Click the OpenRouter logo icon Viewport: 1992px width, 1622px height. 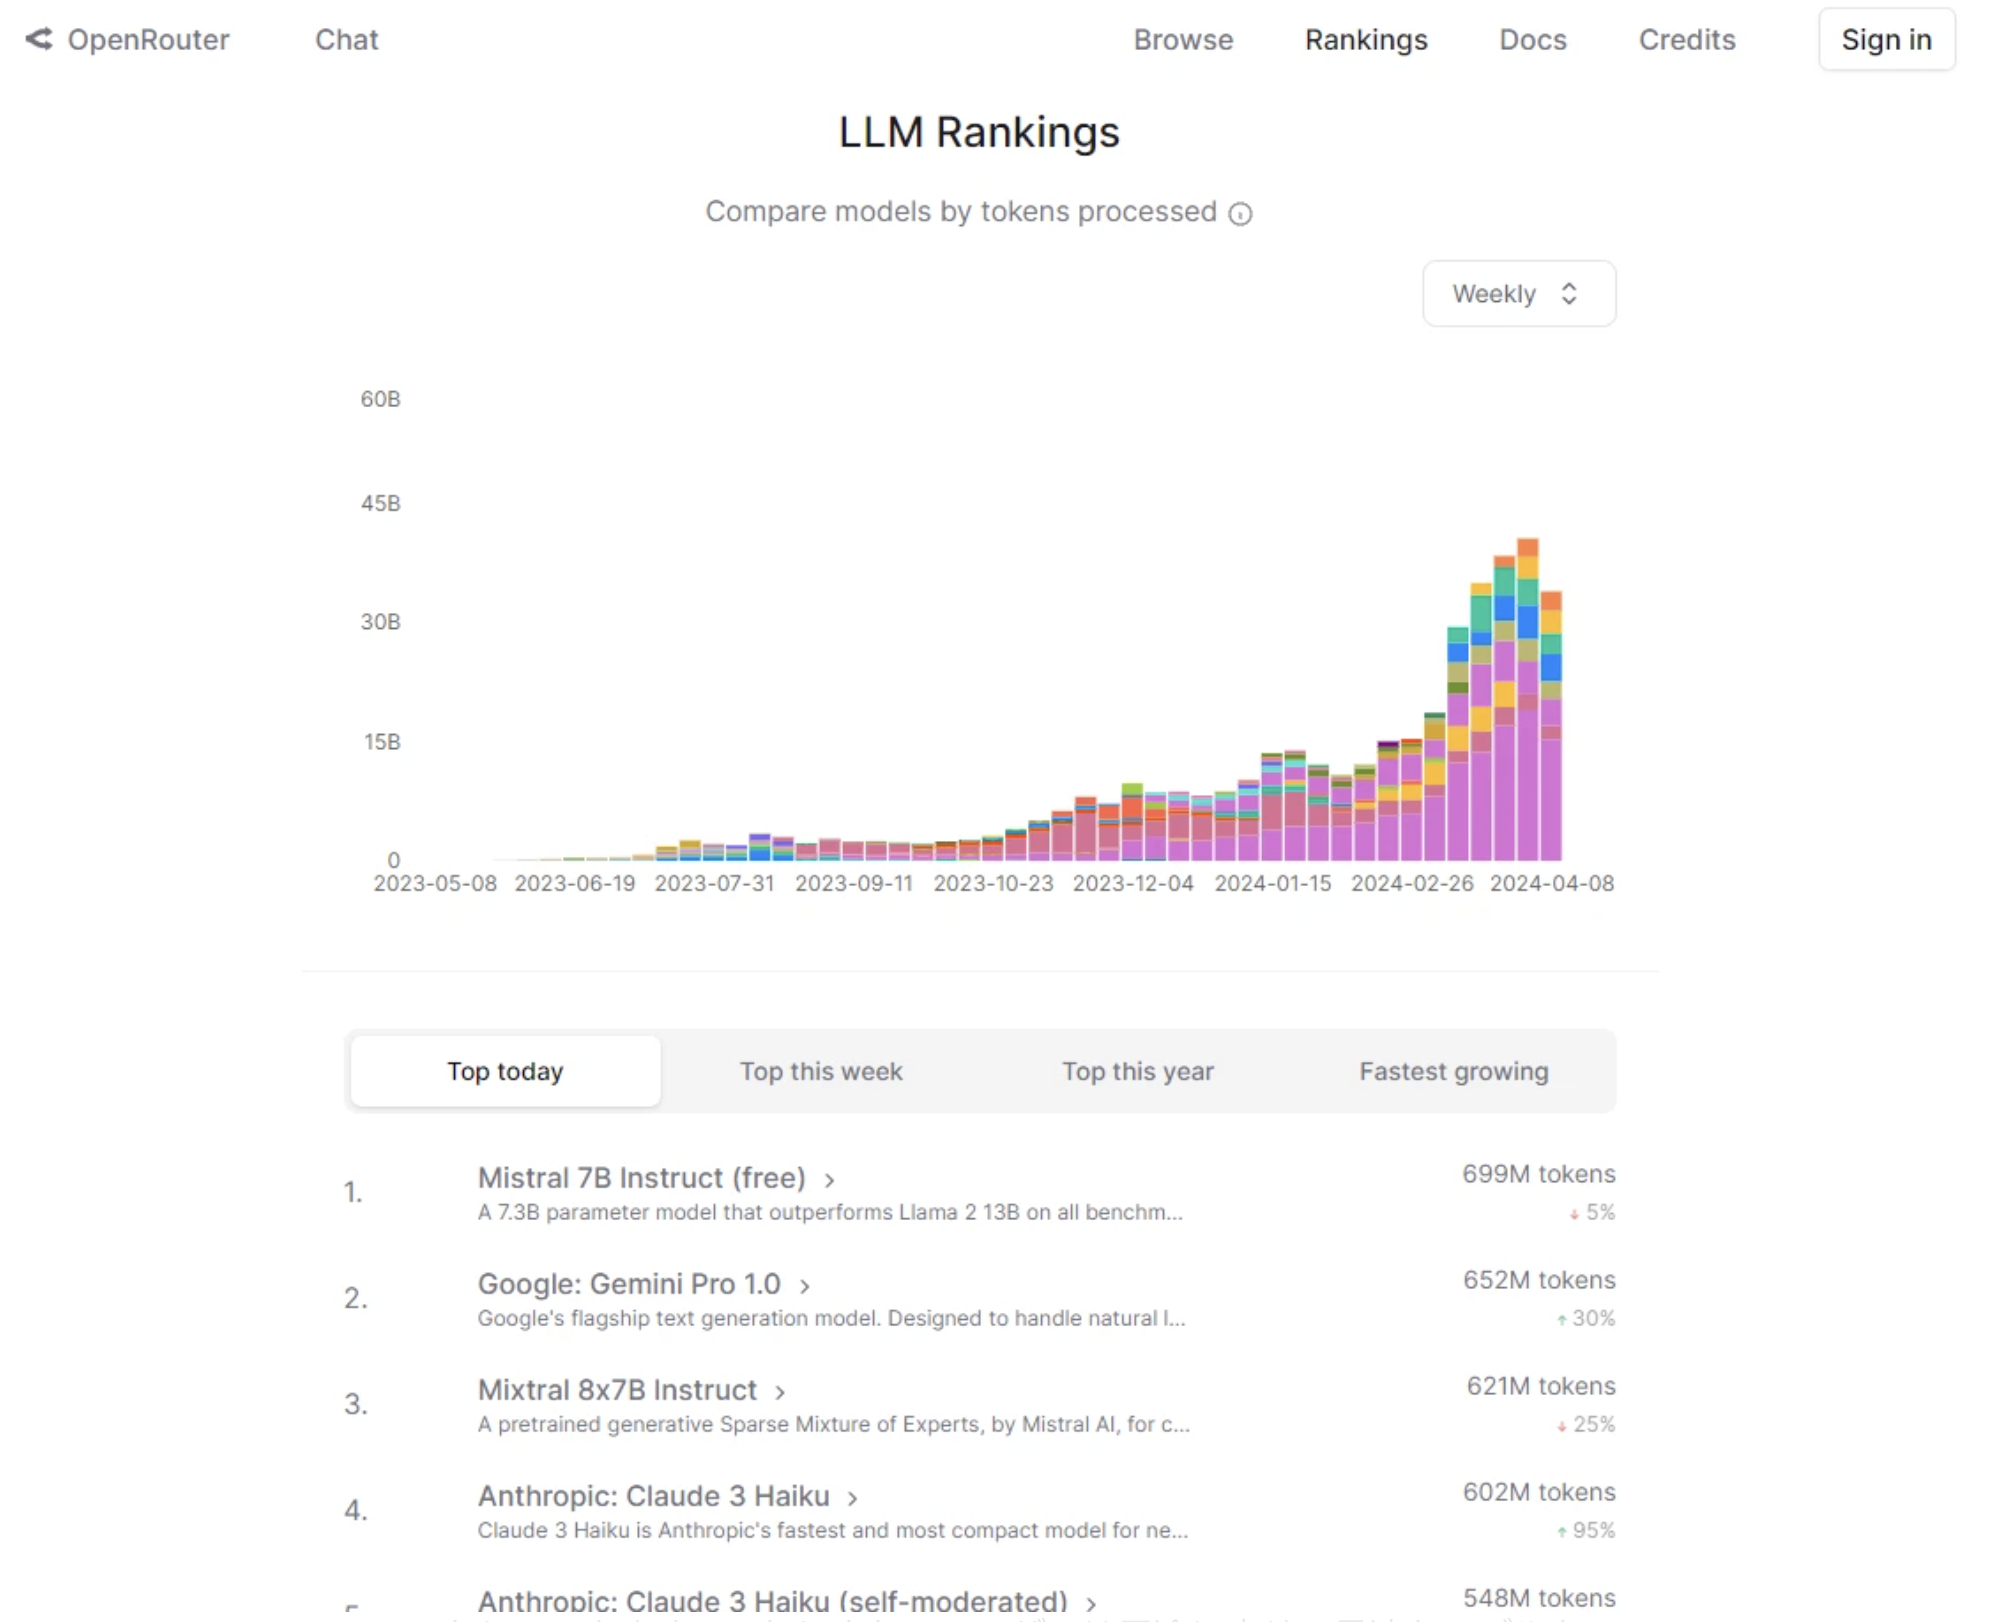(x=39, y=39)
